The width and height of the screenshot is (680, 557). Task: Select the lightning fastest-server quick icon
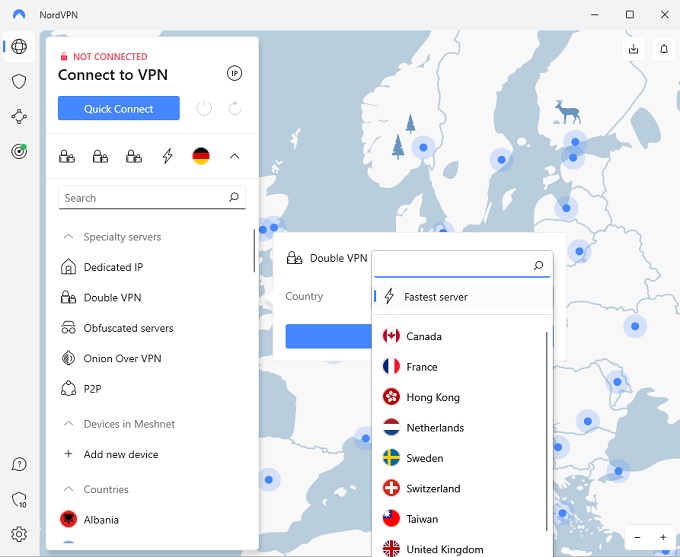coord(167,156)
